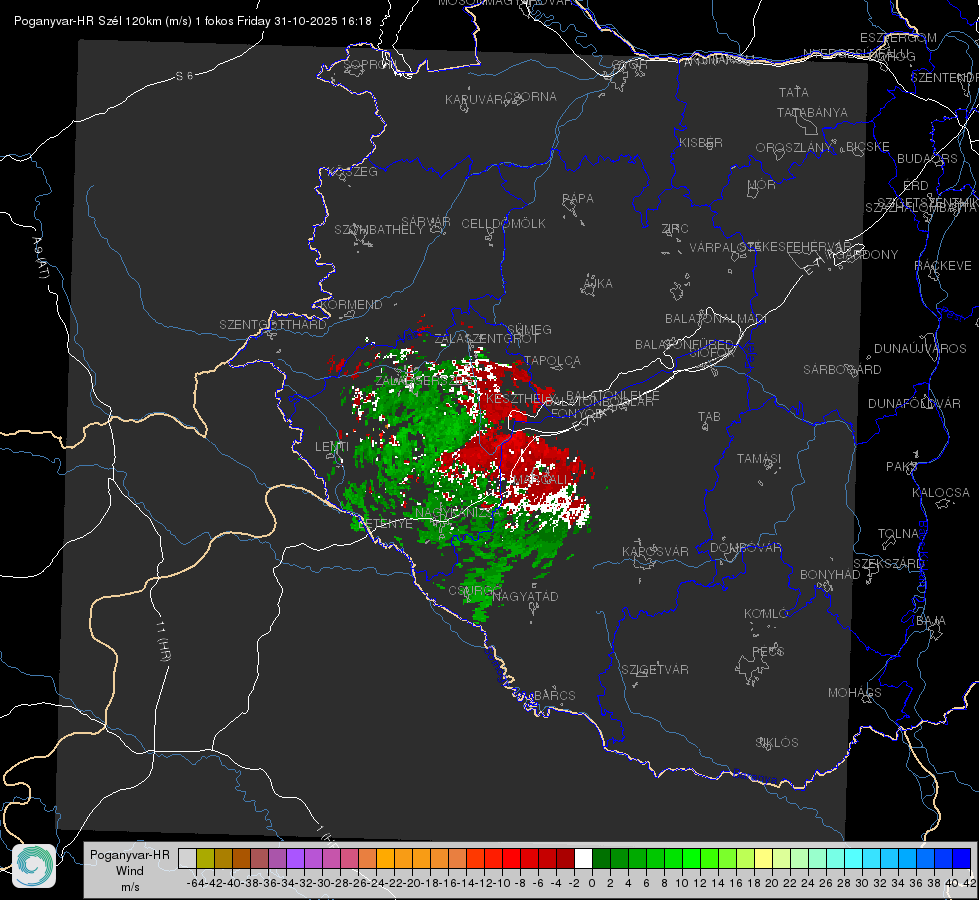Click the -64 legend value label
The width and height of the screenshot is (979, 900).
(195, 883)
